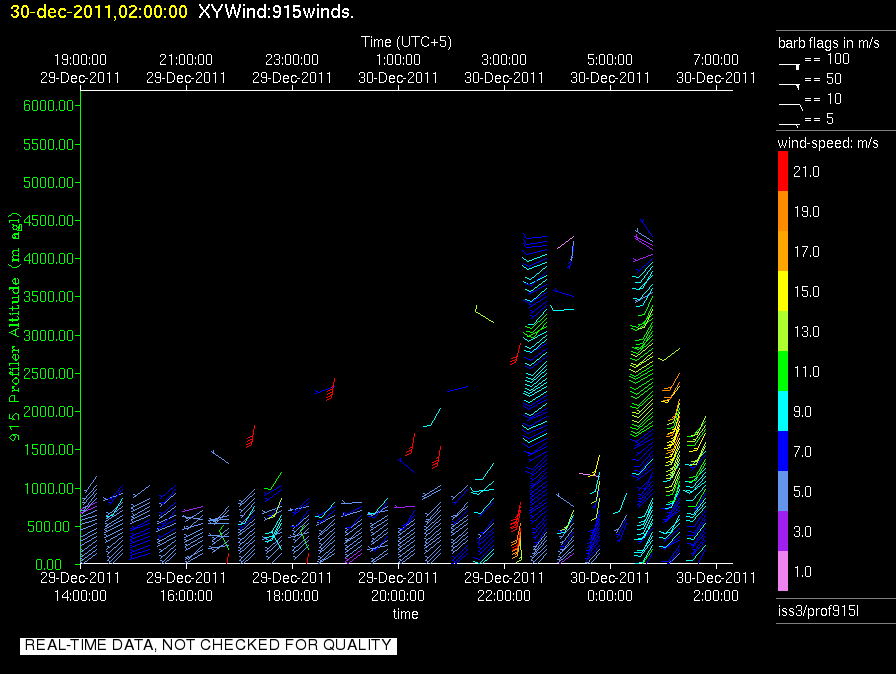
Task: Click the 2500.00 altitude tick label
Action: point(49,374)
